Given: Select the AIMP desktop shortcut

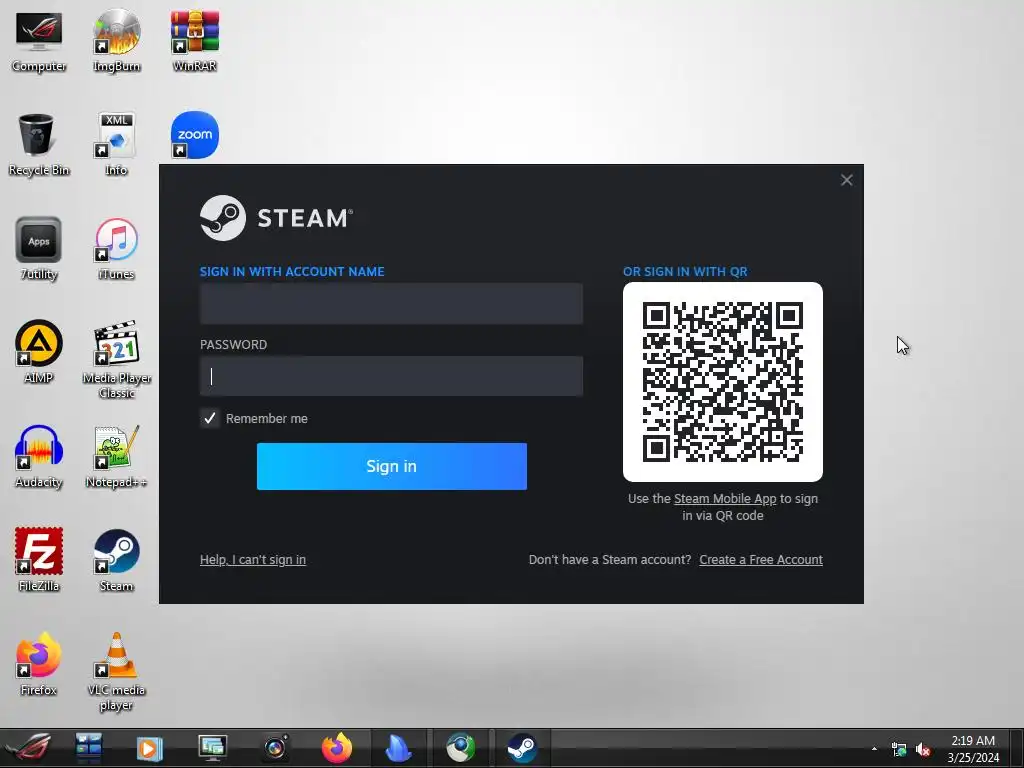Looking at the screenshot, I should [x=39, y=351].
